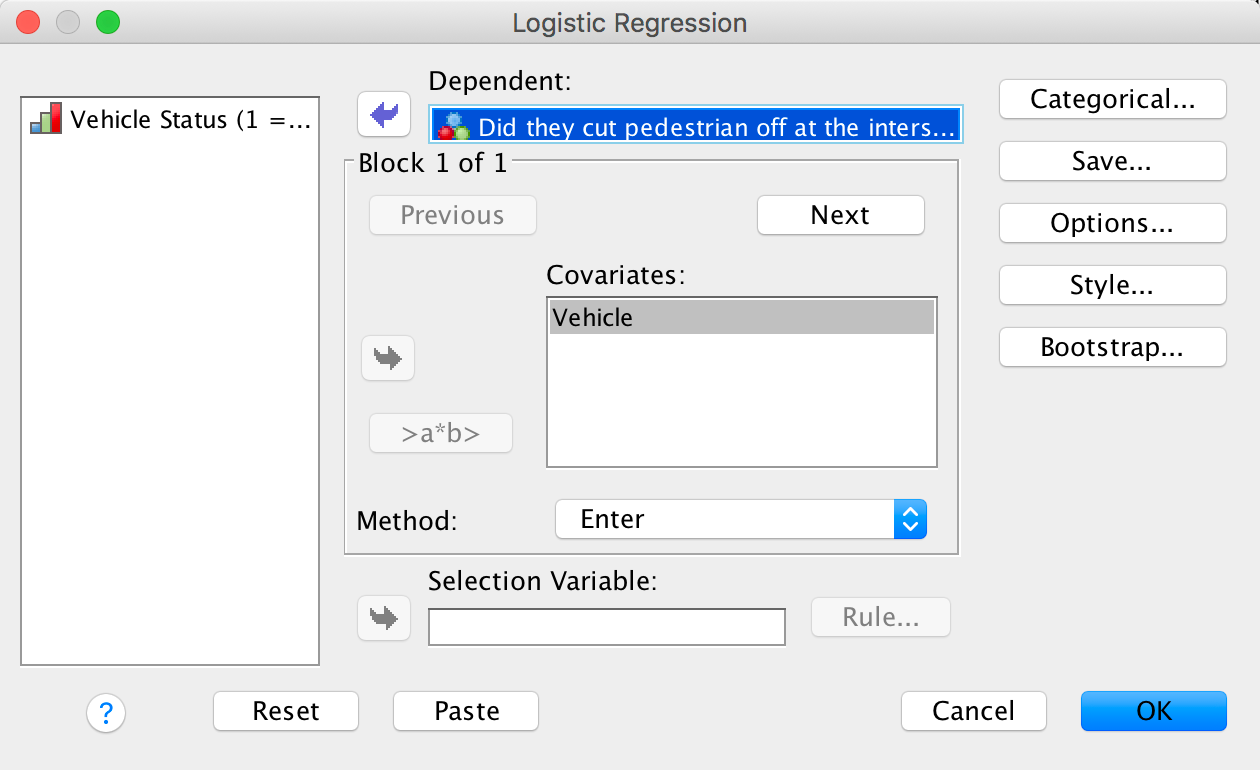The width and height of the screenshot is (1260, 770).
Task: Click the interaction >a*b> button
Action: click(x=441, y=434)
